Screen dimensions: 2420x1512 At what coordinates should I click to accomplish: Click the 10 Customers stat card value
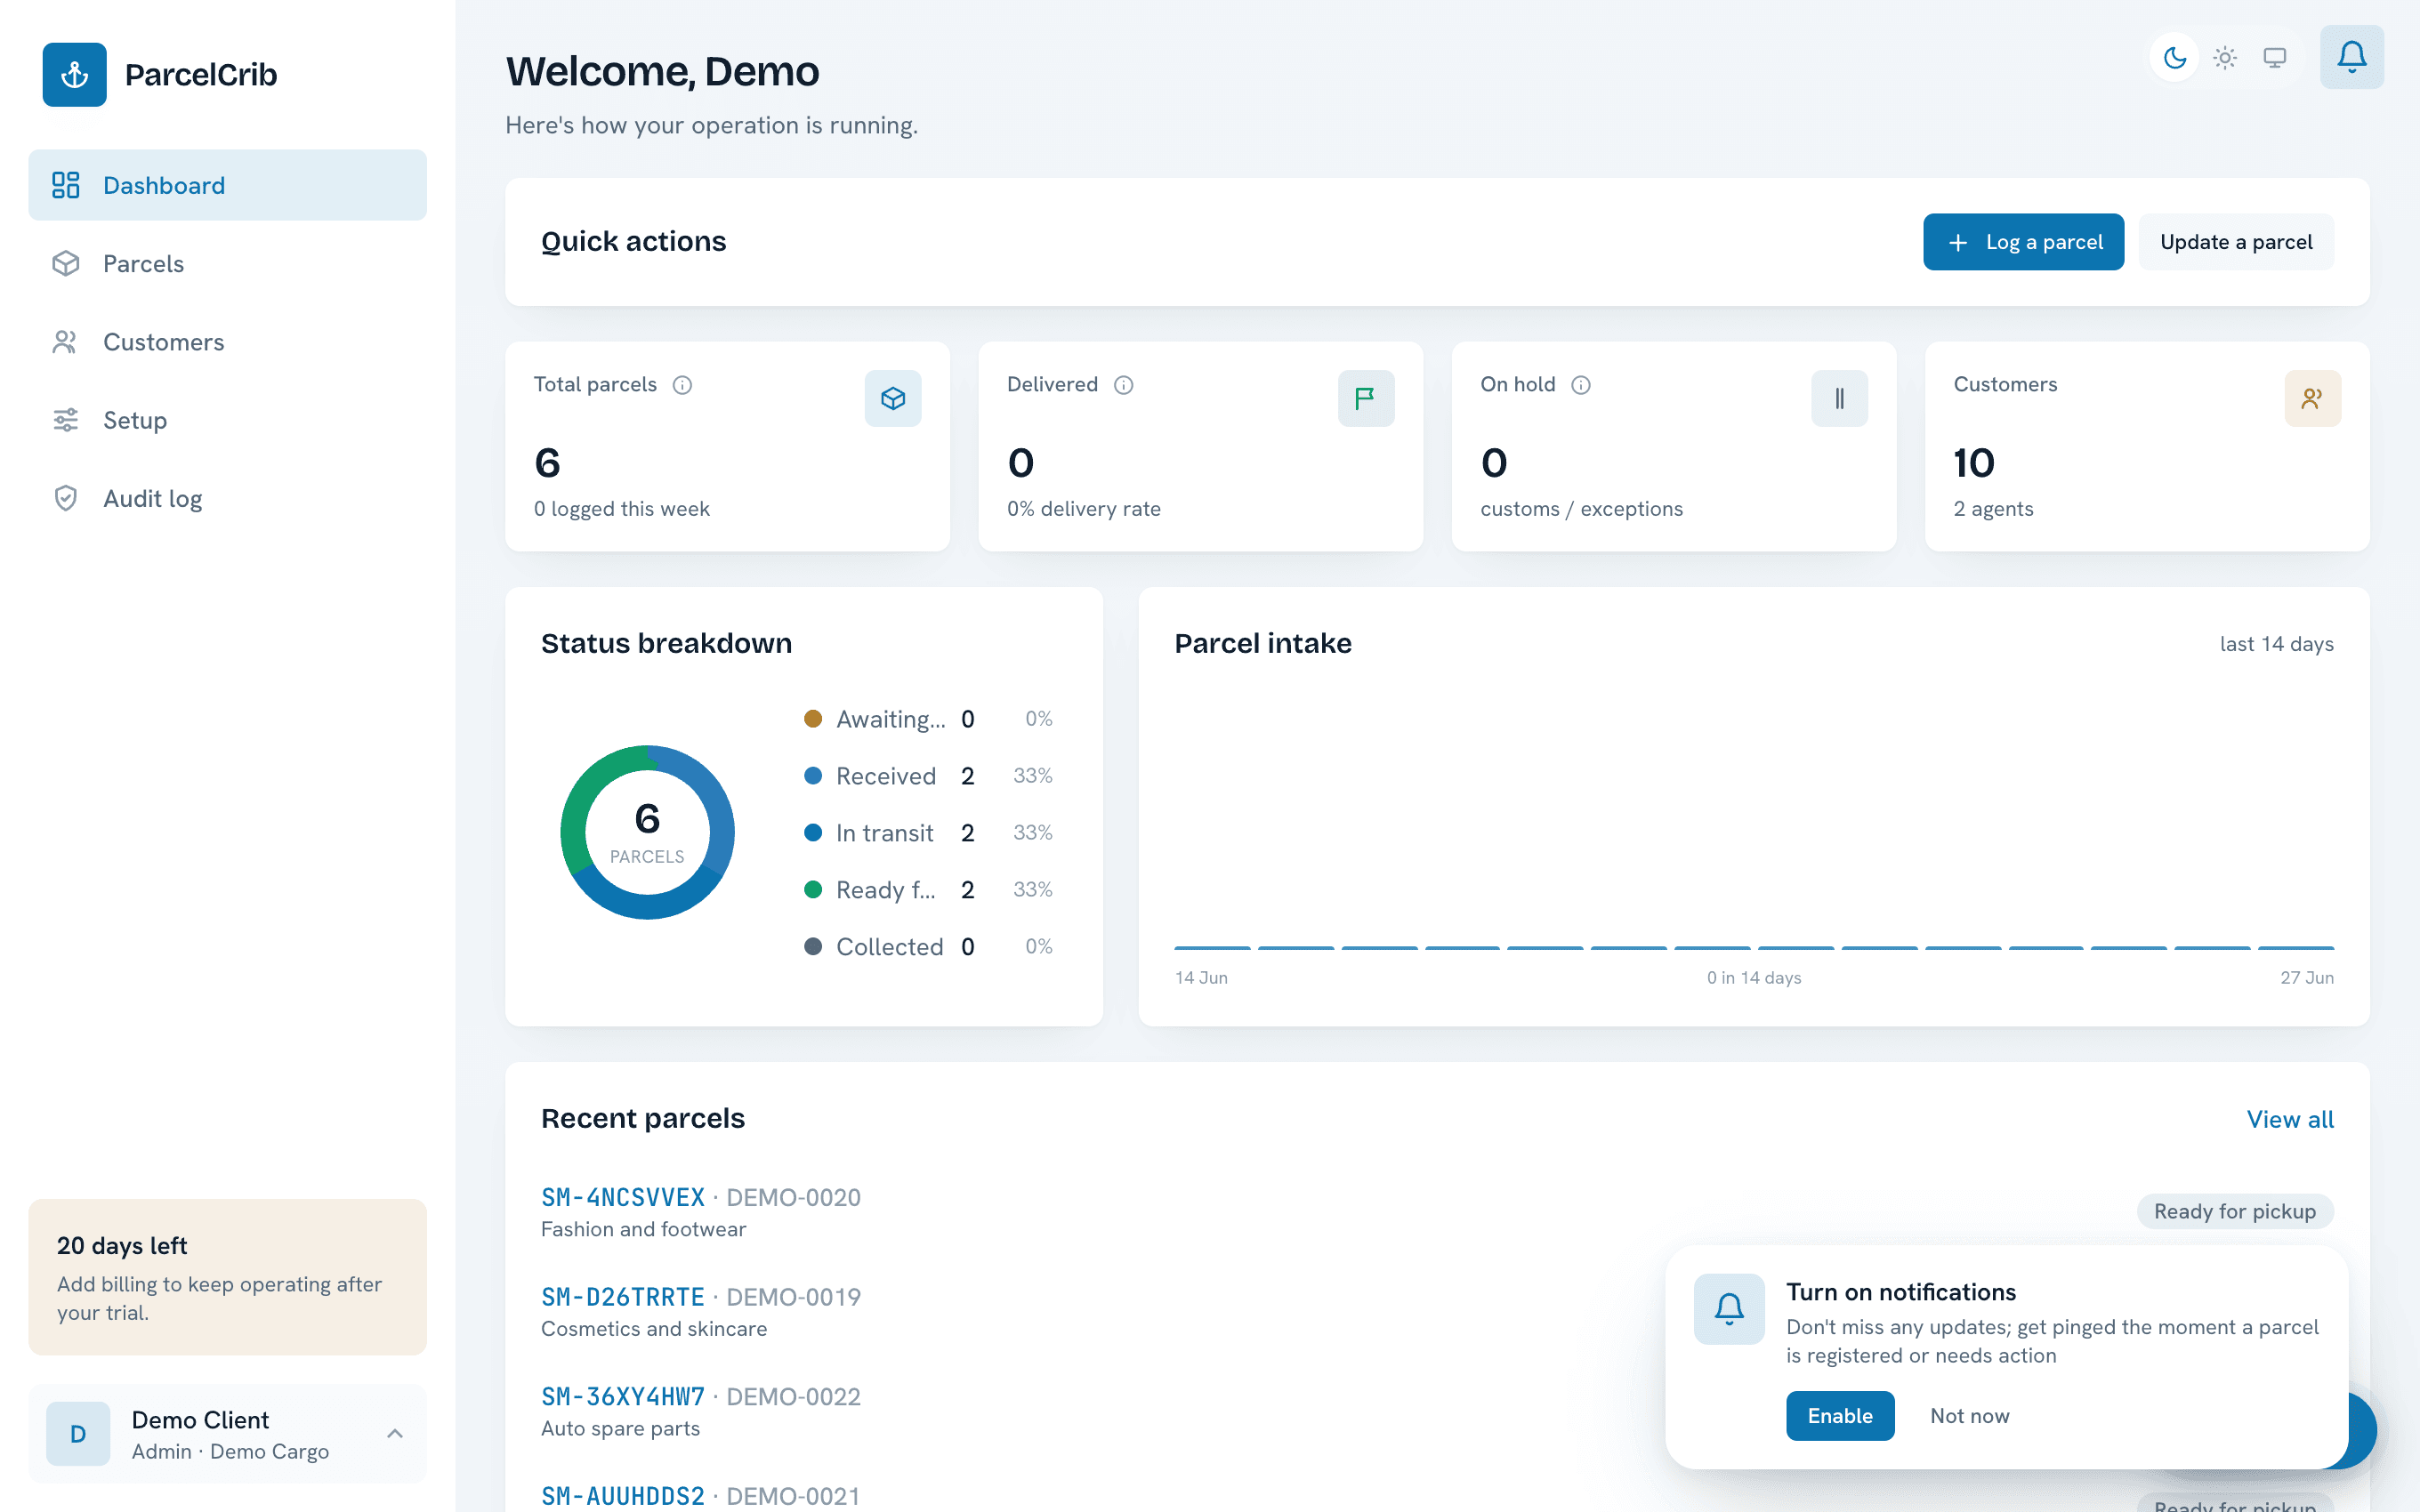coord(1974,463)
